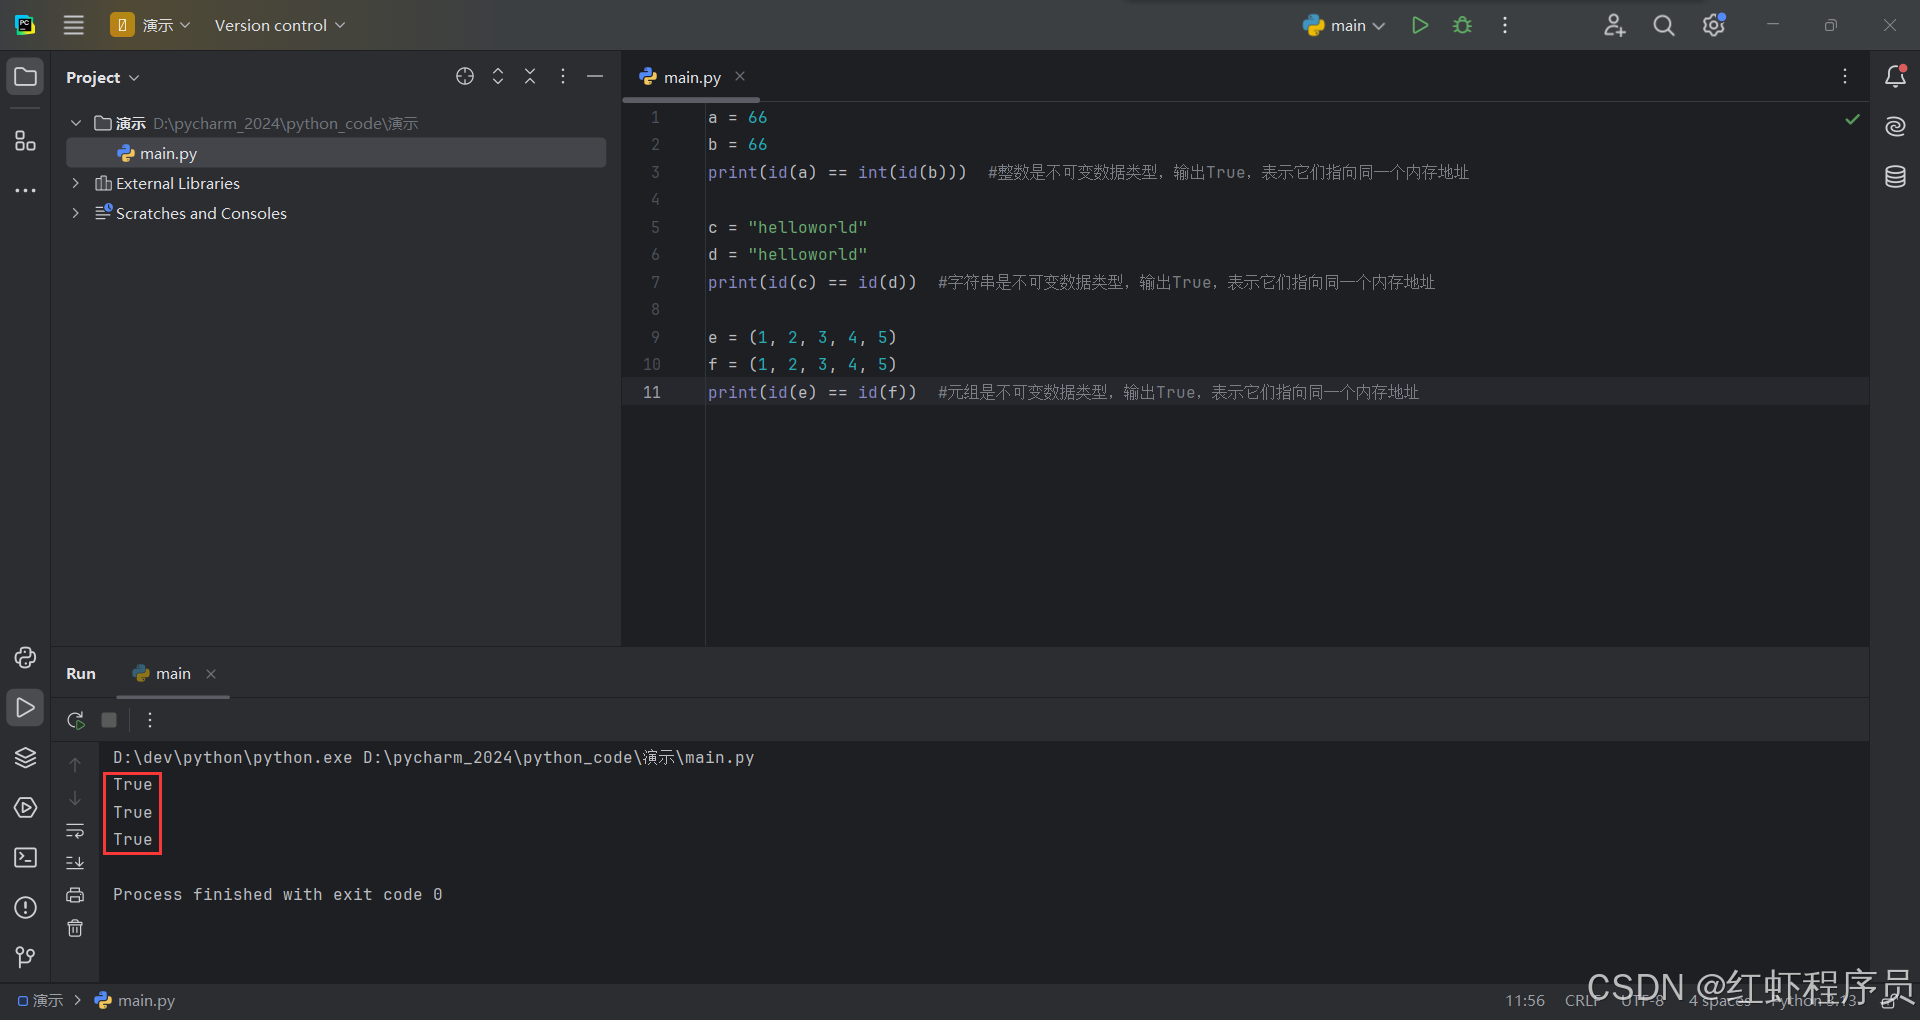The height and width of the screenshot is (1020, 1920).
Task: Place cursor on line 1 code a = 66
Action: pos(737,117)
